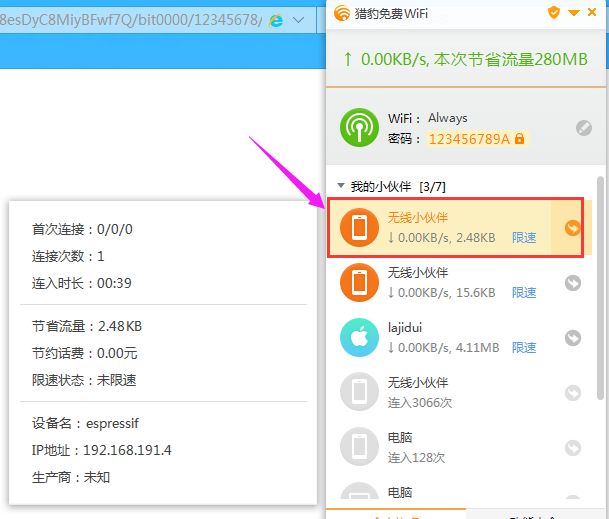The height and width of the screenshot is (519, 609).
Task: Click the browser address bar URL
Action: pos(131,19)
